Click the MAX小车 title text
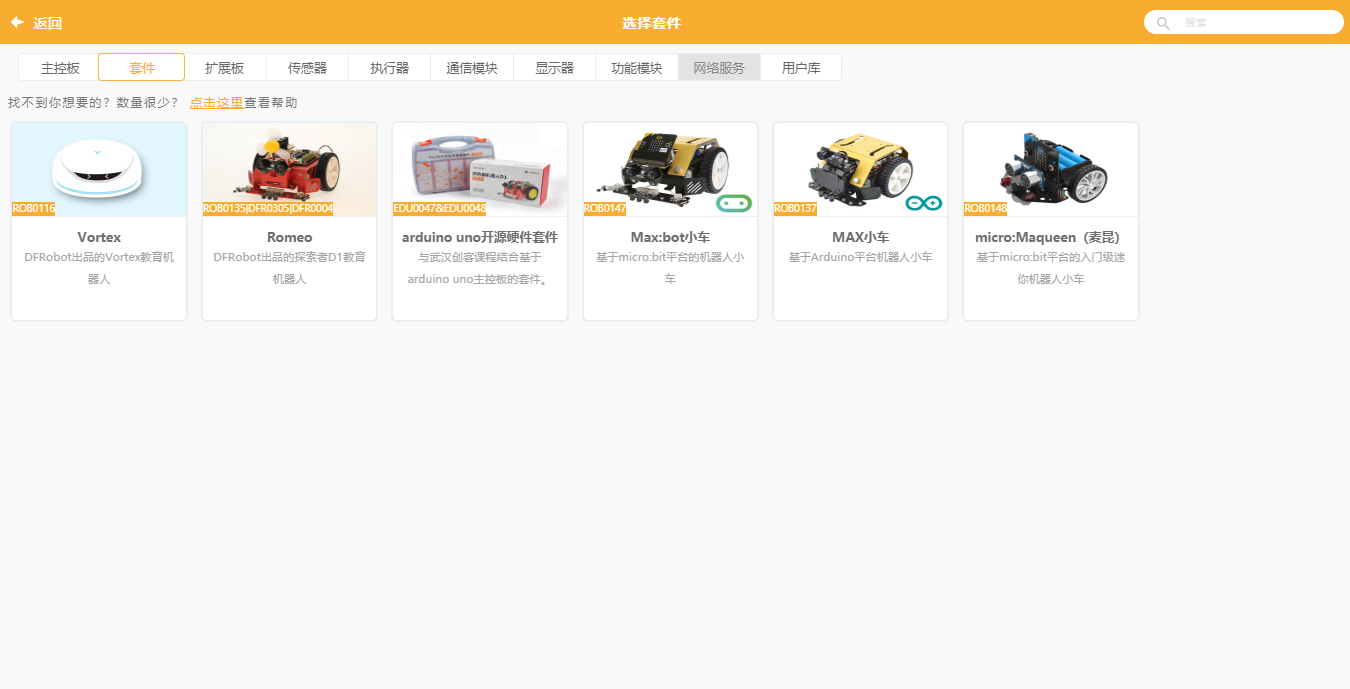The image size is (1350, 689). click(860, 237)
